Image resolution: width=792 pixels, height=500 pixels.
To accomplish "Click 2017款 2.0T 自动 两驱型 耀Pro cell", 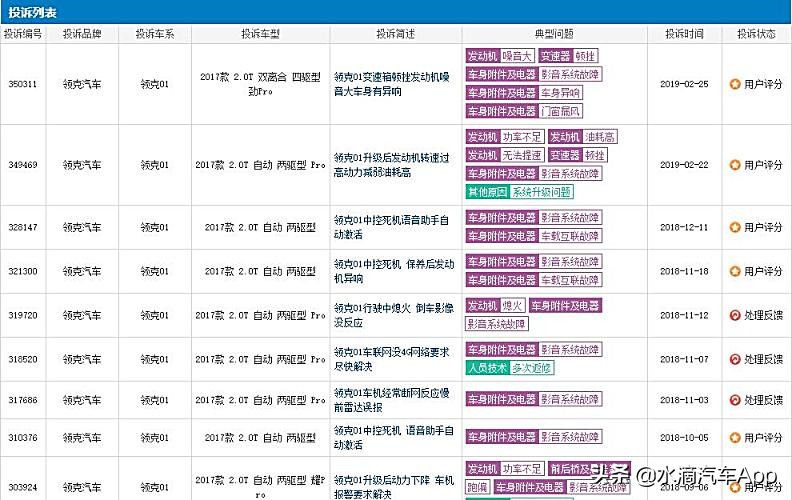I will pyautogui.click(x=260, y=487).
